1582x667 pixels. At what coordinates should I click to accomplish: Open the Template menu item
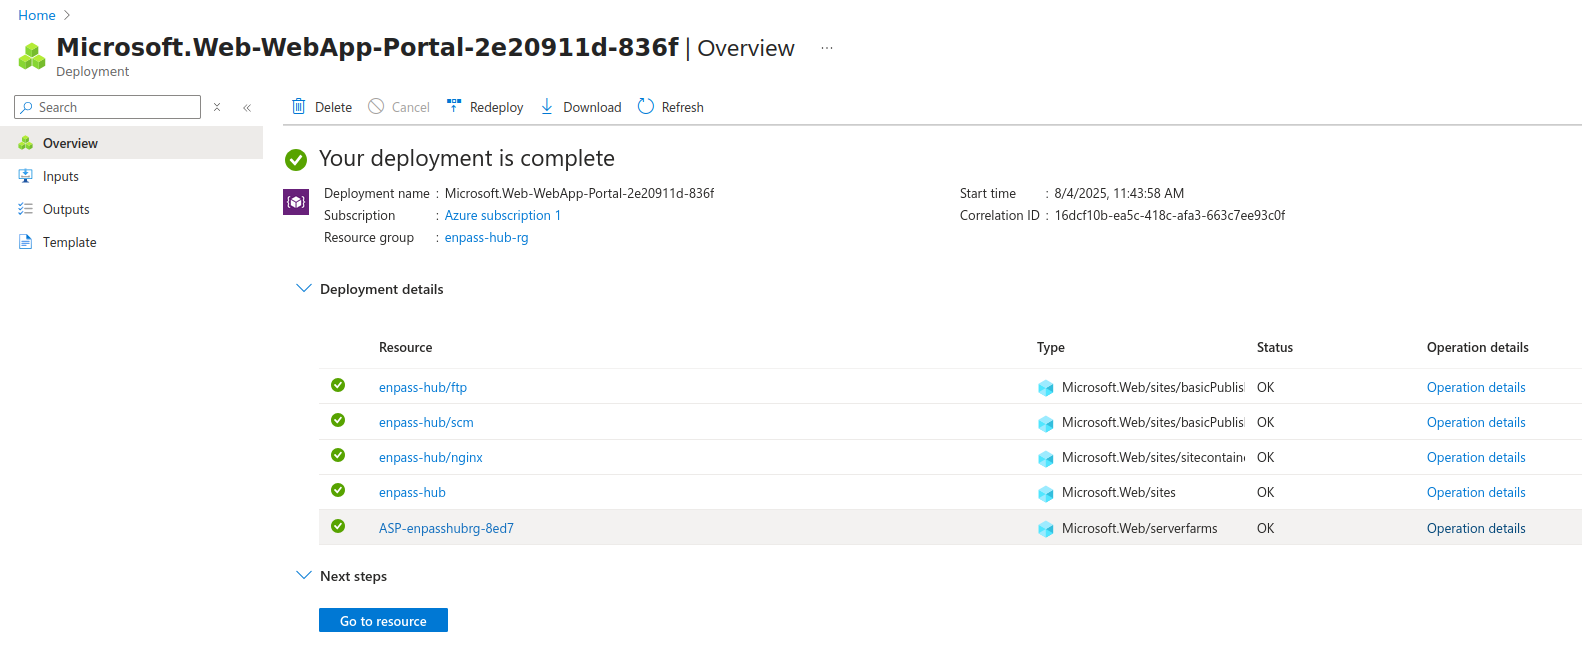tap(131, 242)
